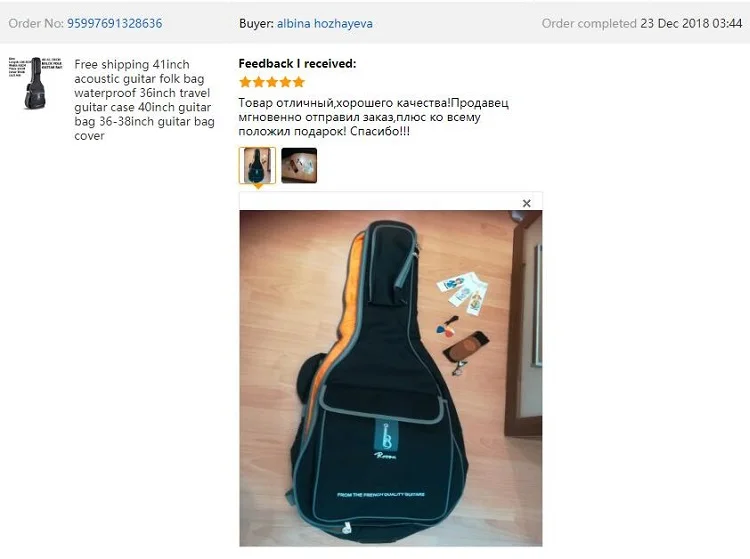Click the guitar bag product thumbnail
This screenshot has height=559, width=750.
click(35, 83)
